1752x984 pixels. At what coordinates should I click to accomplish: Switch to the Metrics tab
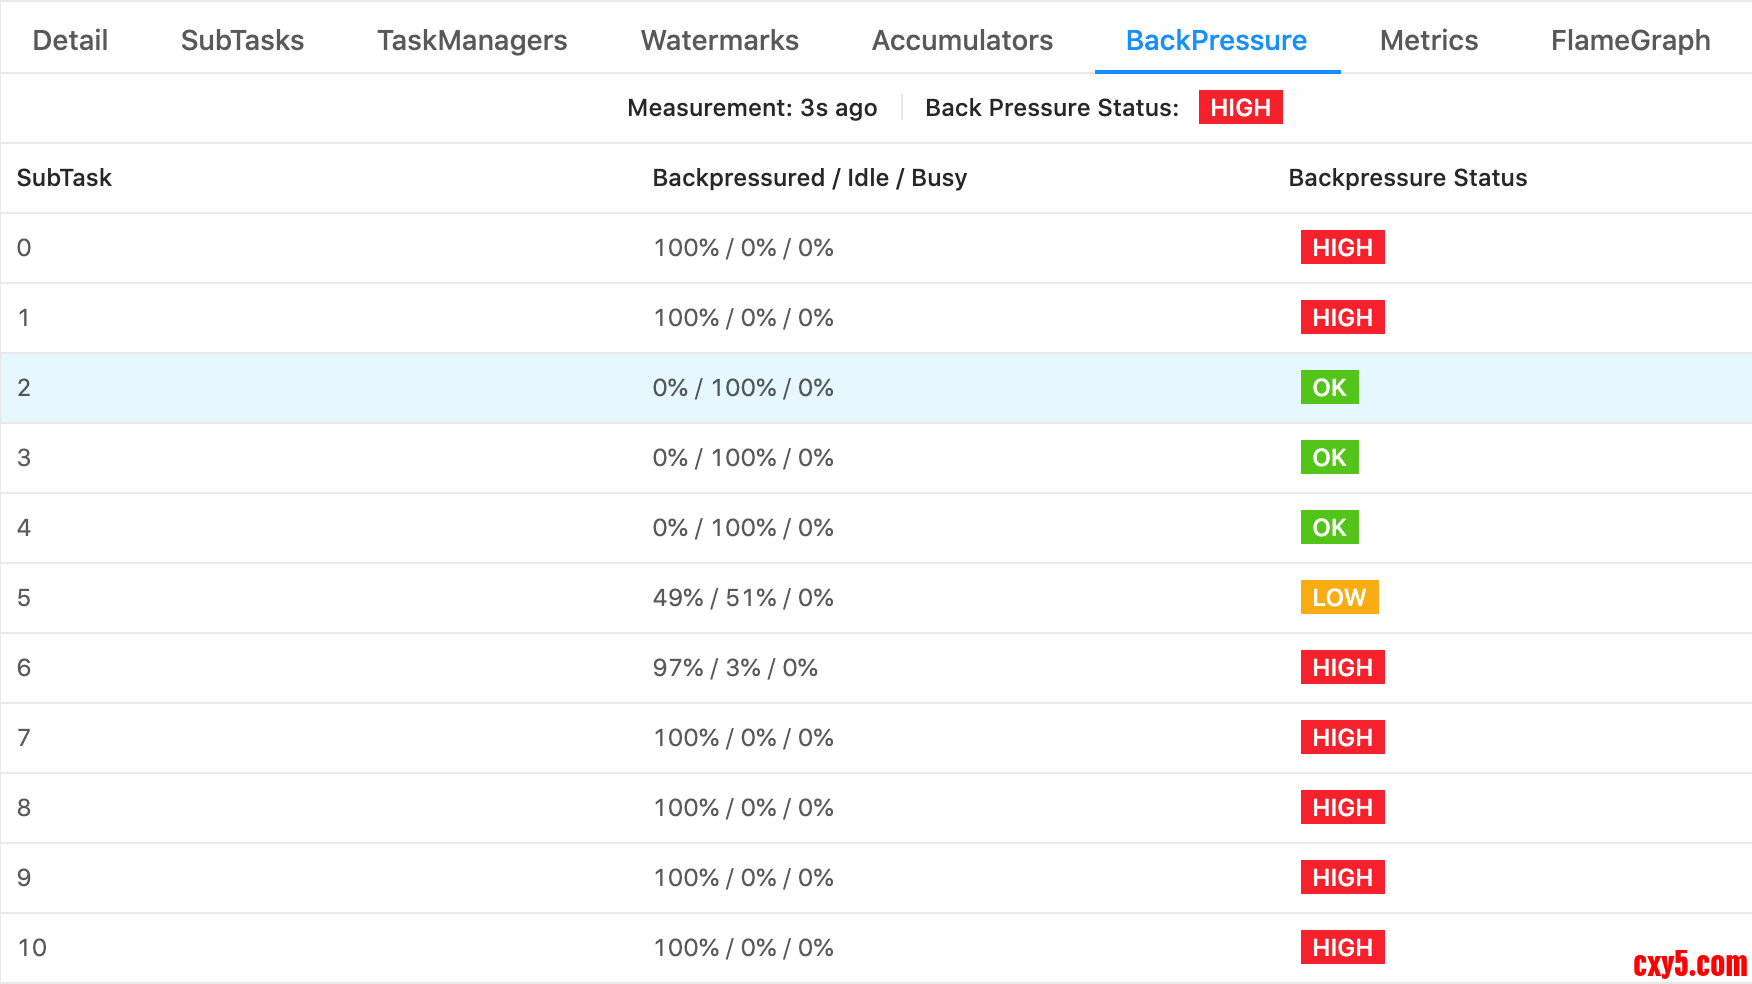click(1428, 40)
